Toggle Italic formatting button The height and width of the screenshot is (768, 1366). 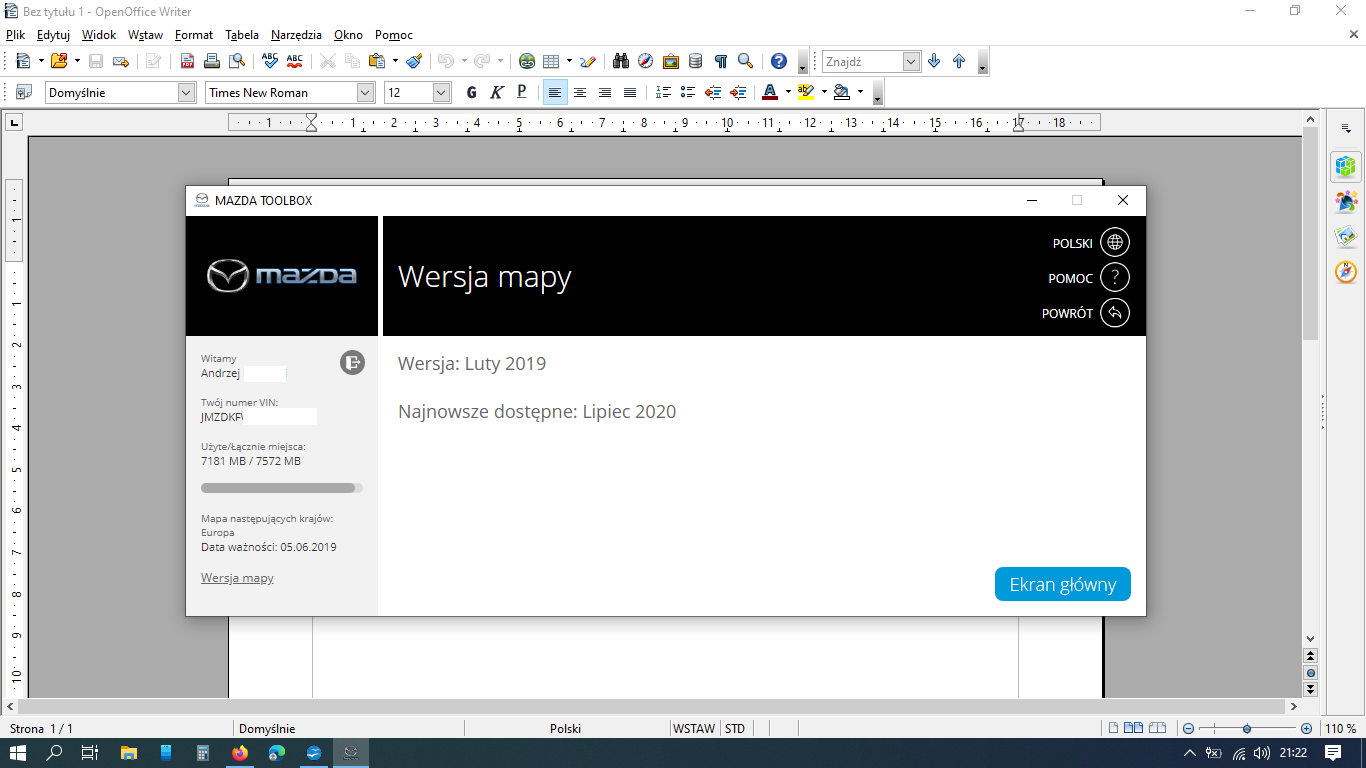tap(497, 92)
